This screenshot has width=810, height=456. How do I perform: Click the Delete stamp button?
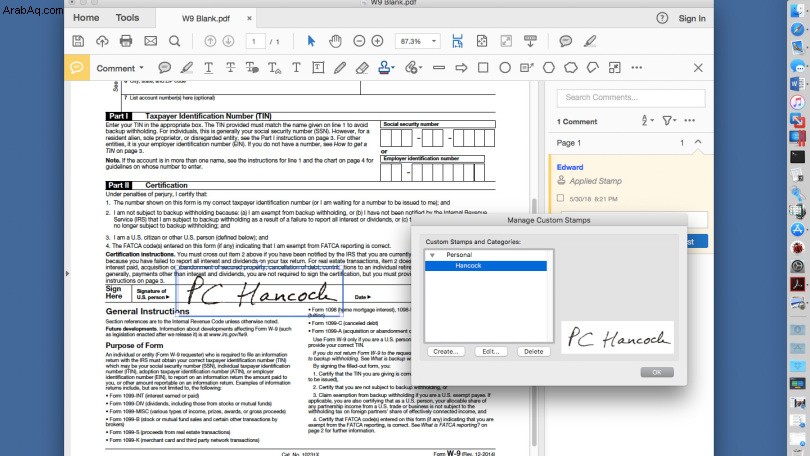point(534,351)
